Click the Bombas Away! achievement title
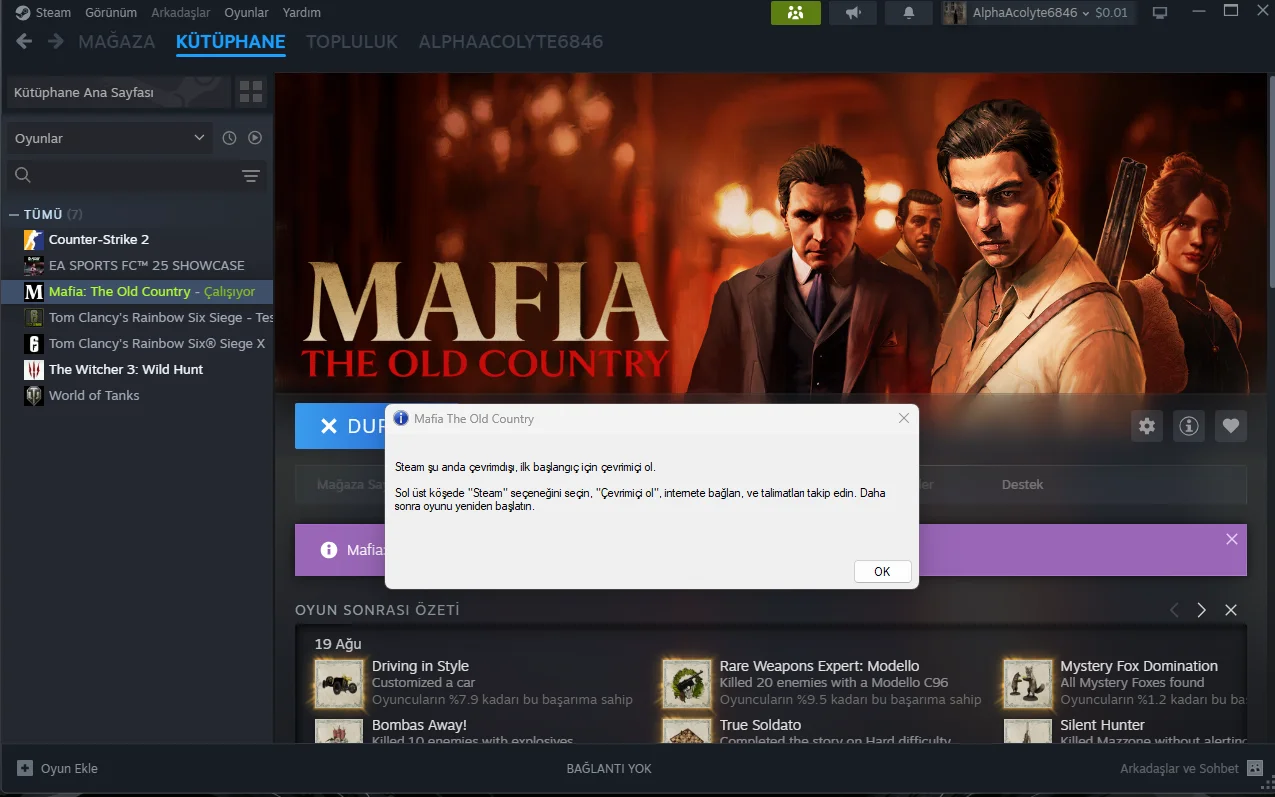This screenshot has width=1275, height=797. point(419,725)
